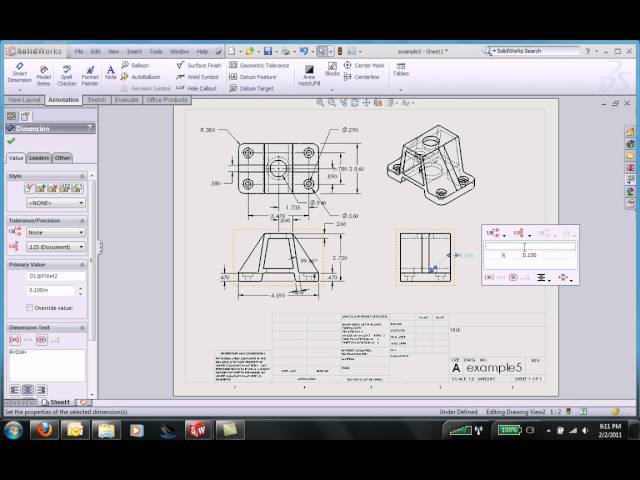
Task: Click the Save icon in toolbar
Action: [x=268, y=51]
